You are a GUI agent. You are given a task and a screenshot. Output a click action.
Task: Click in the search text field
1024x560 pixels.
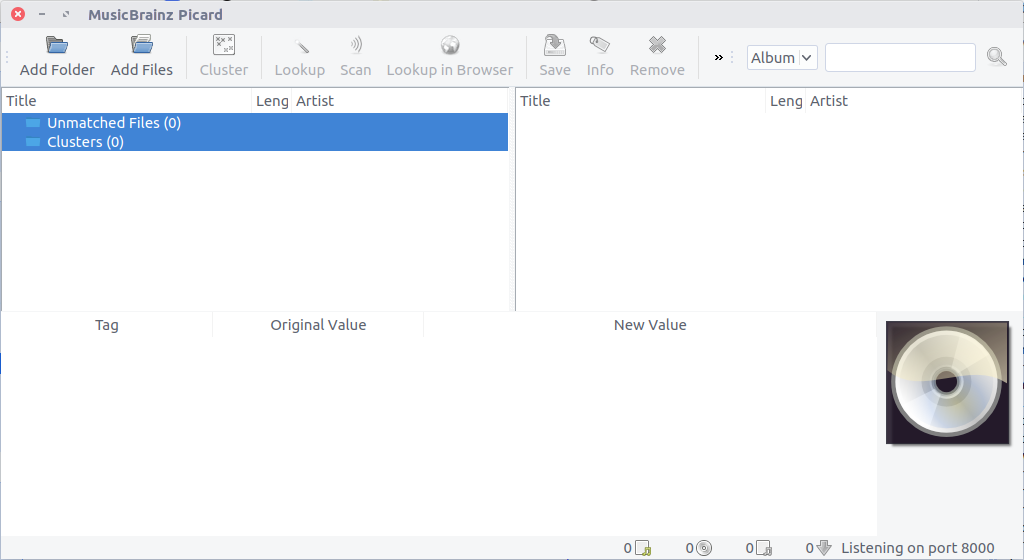[899, 58]
